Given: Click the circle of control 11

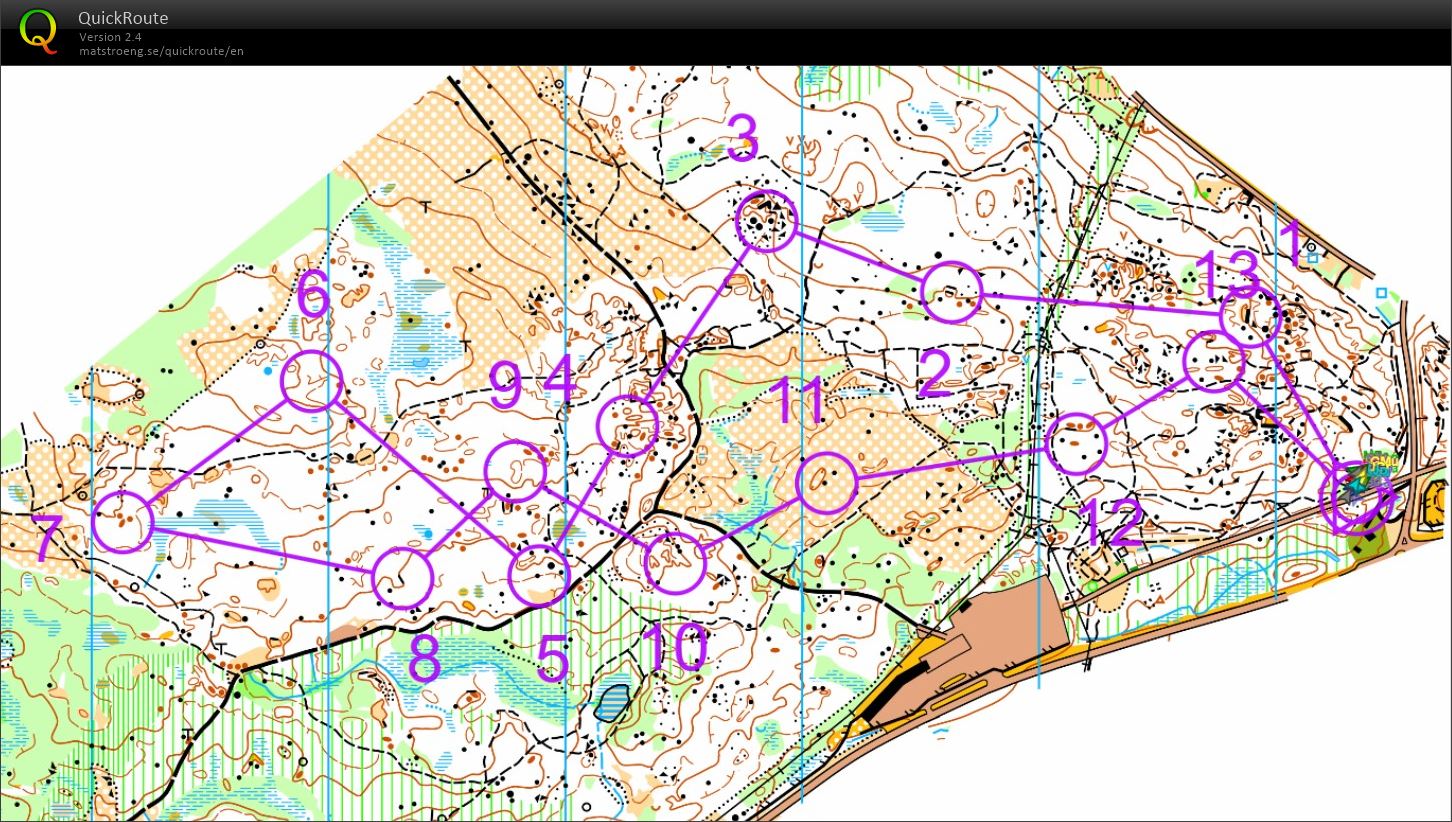Looking at the screenshot, I should (827, 484).
